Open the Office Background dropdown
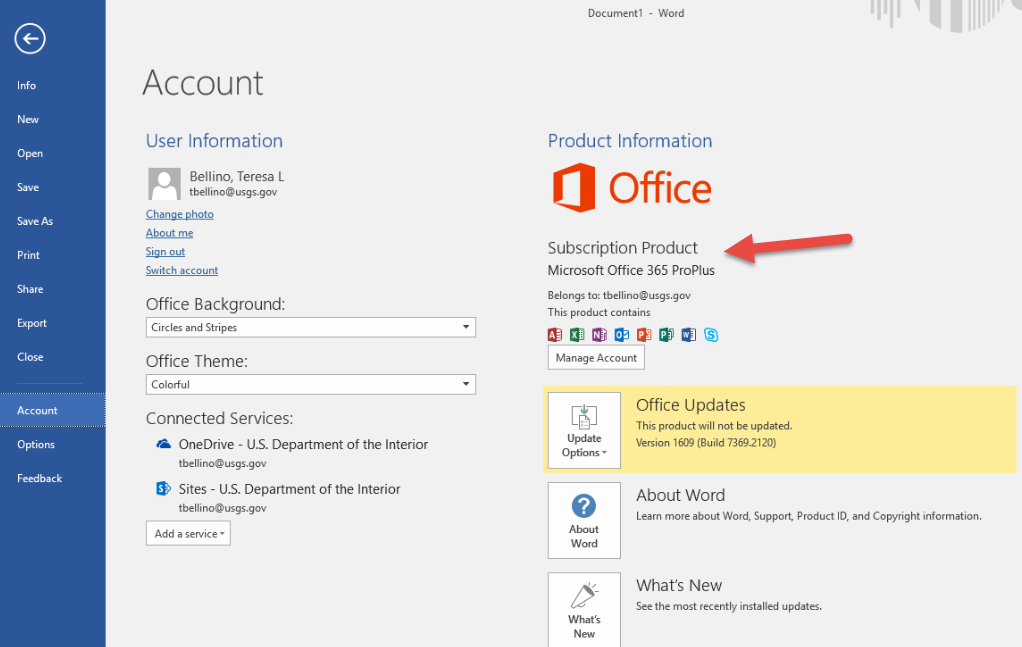The image size is (1022, 647). pyautogui.click(x=310, y=327)
